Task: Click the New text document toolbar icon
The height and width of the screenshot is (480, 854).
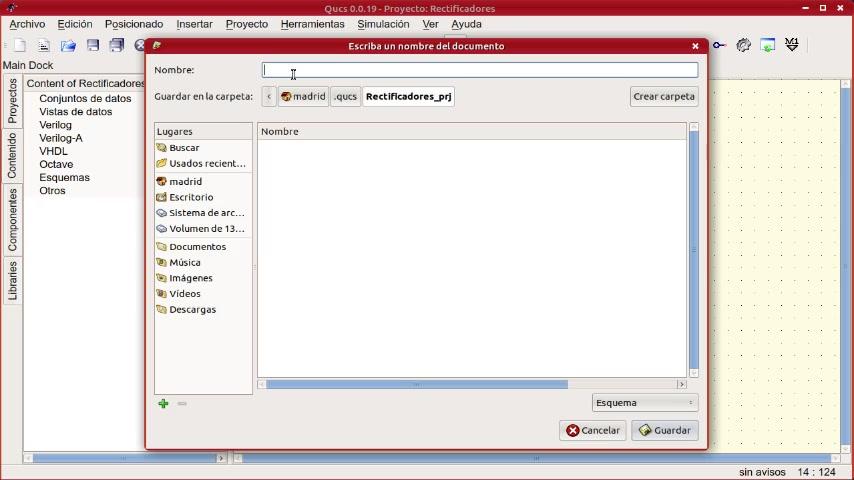Action: click(x=44, y=45)
